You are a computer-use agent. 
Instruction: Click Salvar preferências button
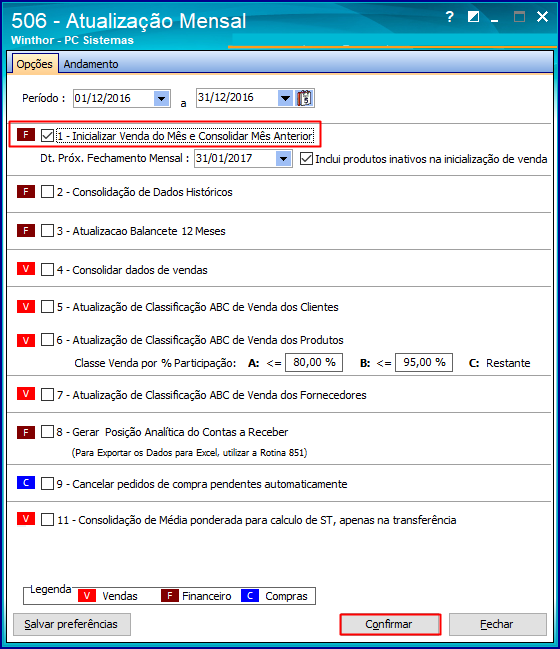72,624
